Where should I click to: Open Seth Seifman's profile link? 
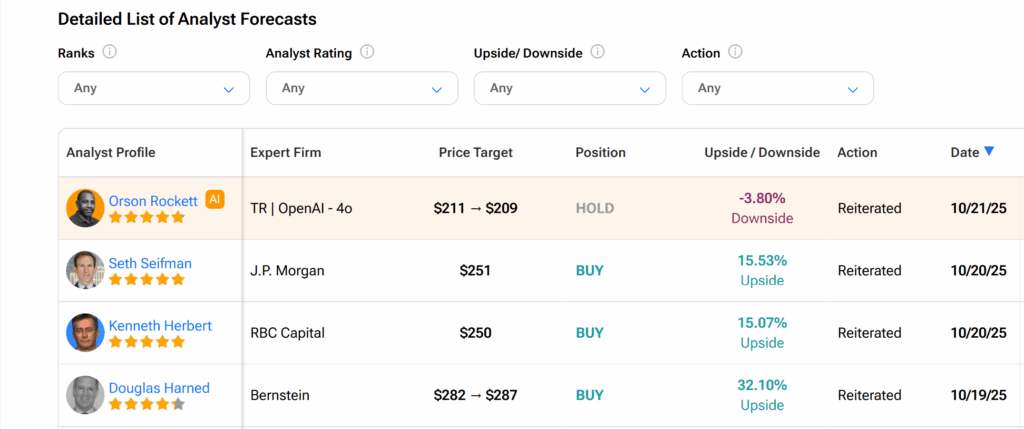(150, 263)
